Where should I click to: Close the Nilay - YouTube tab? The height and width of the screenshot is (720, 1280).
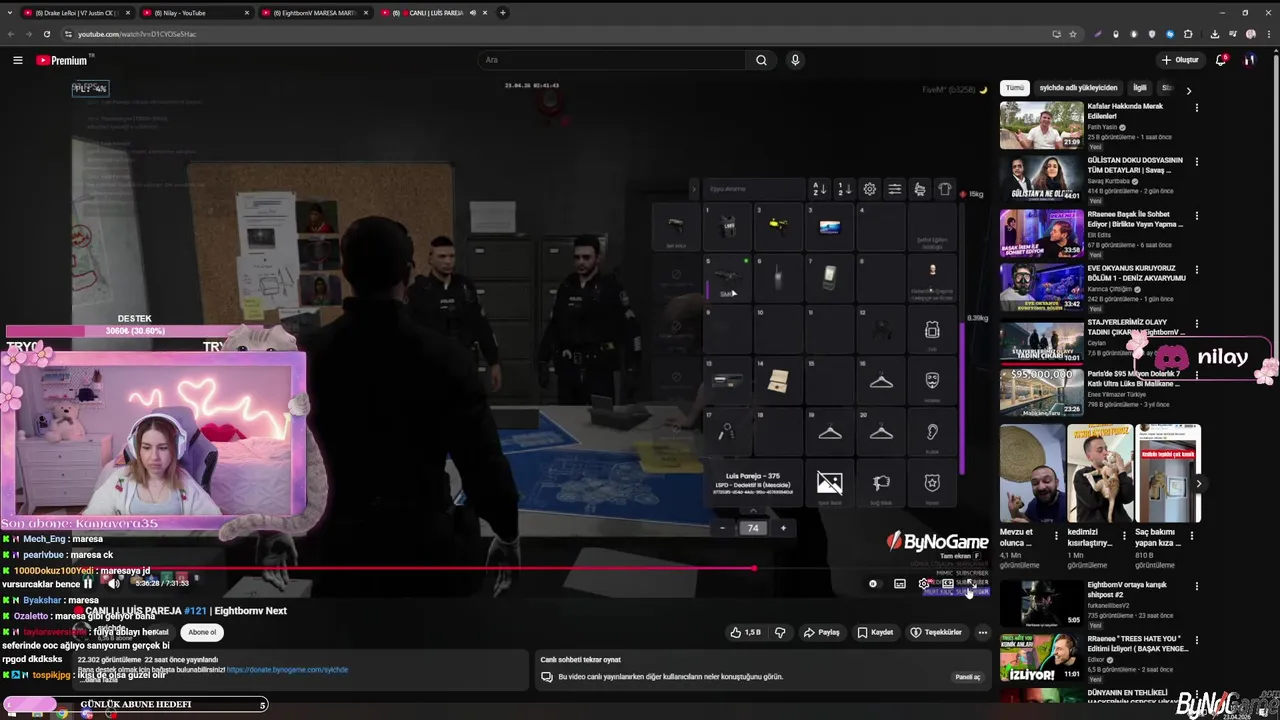pos(246,13)
